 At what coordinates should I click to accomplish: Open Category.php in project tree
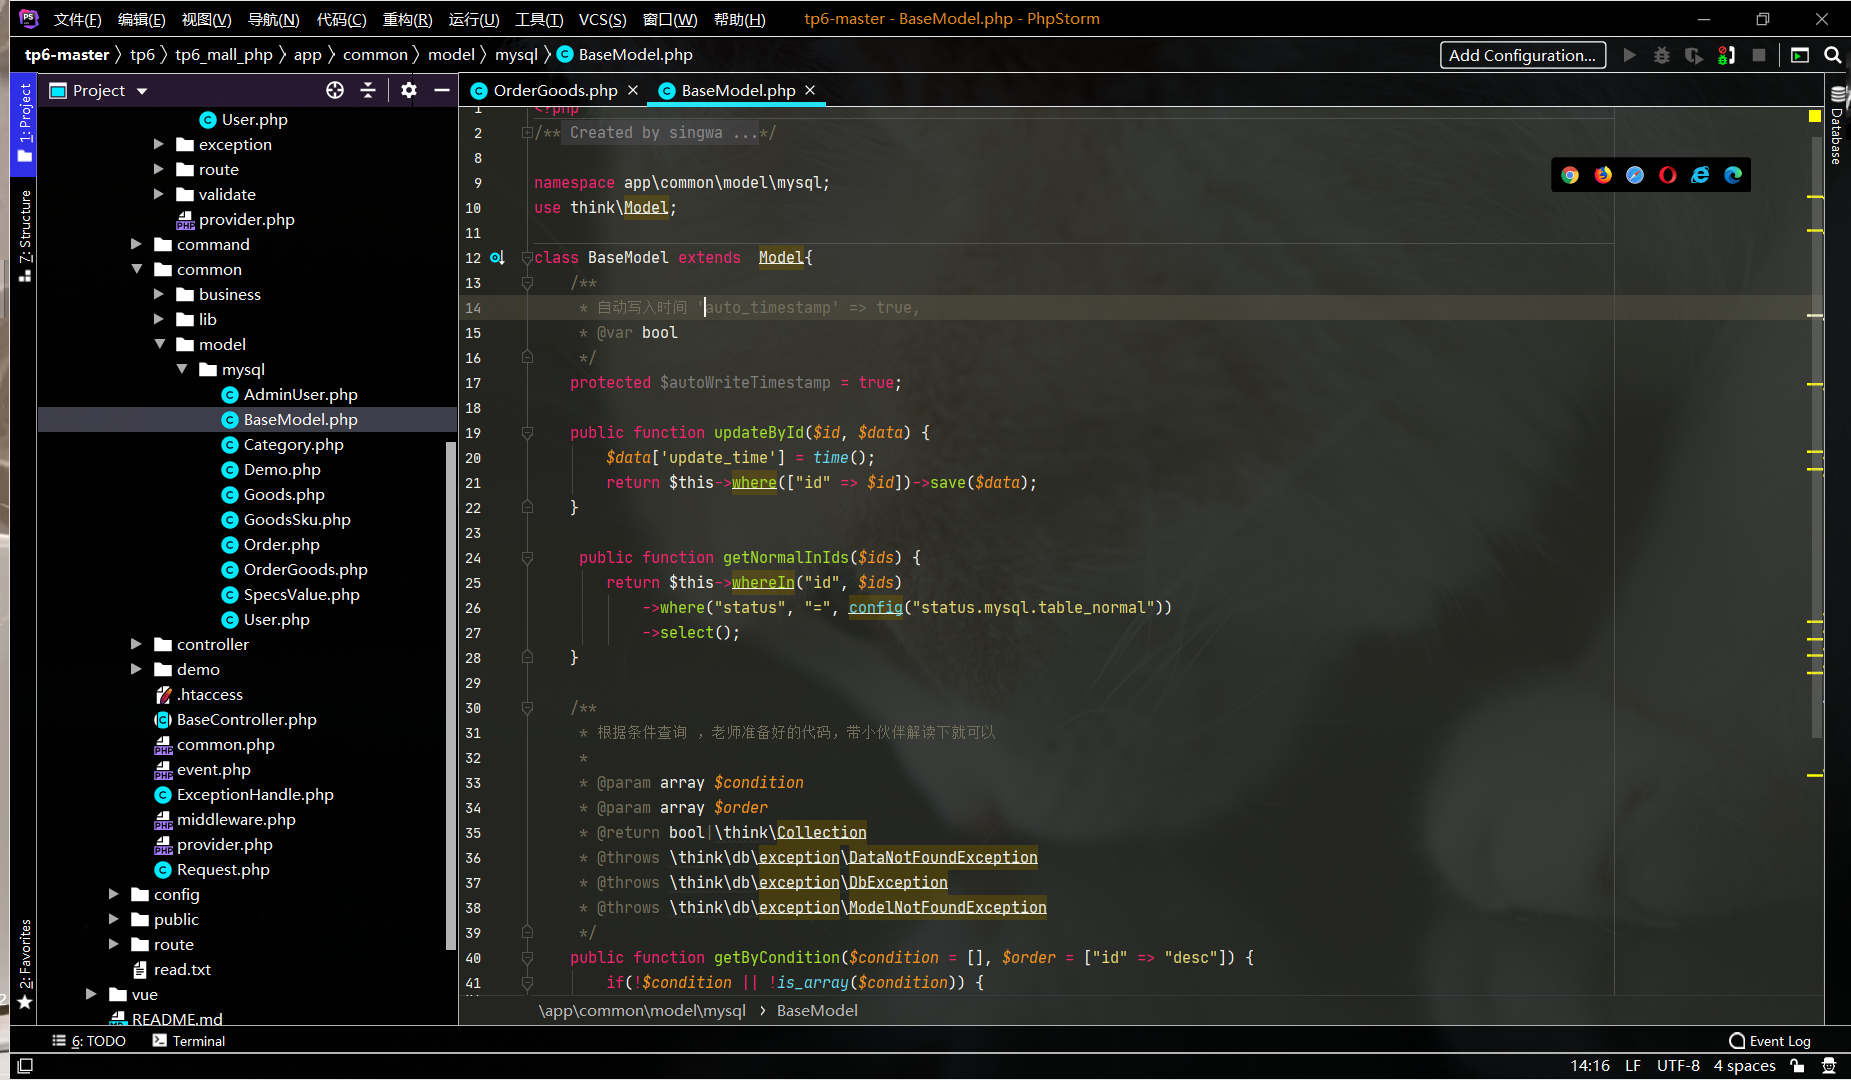click(x=293, y=444)
